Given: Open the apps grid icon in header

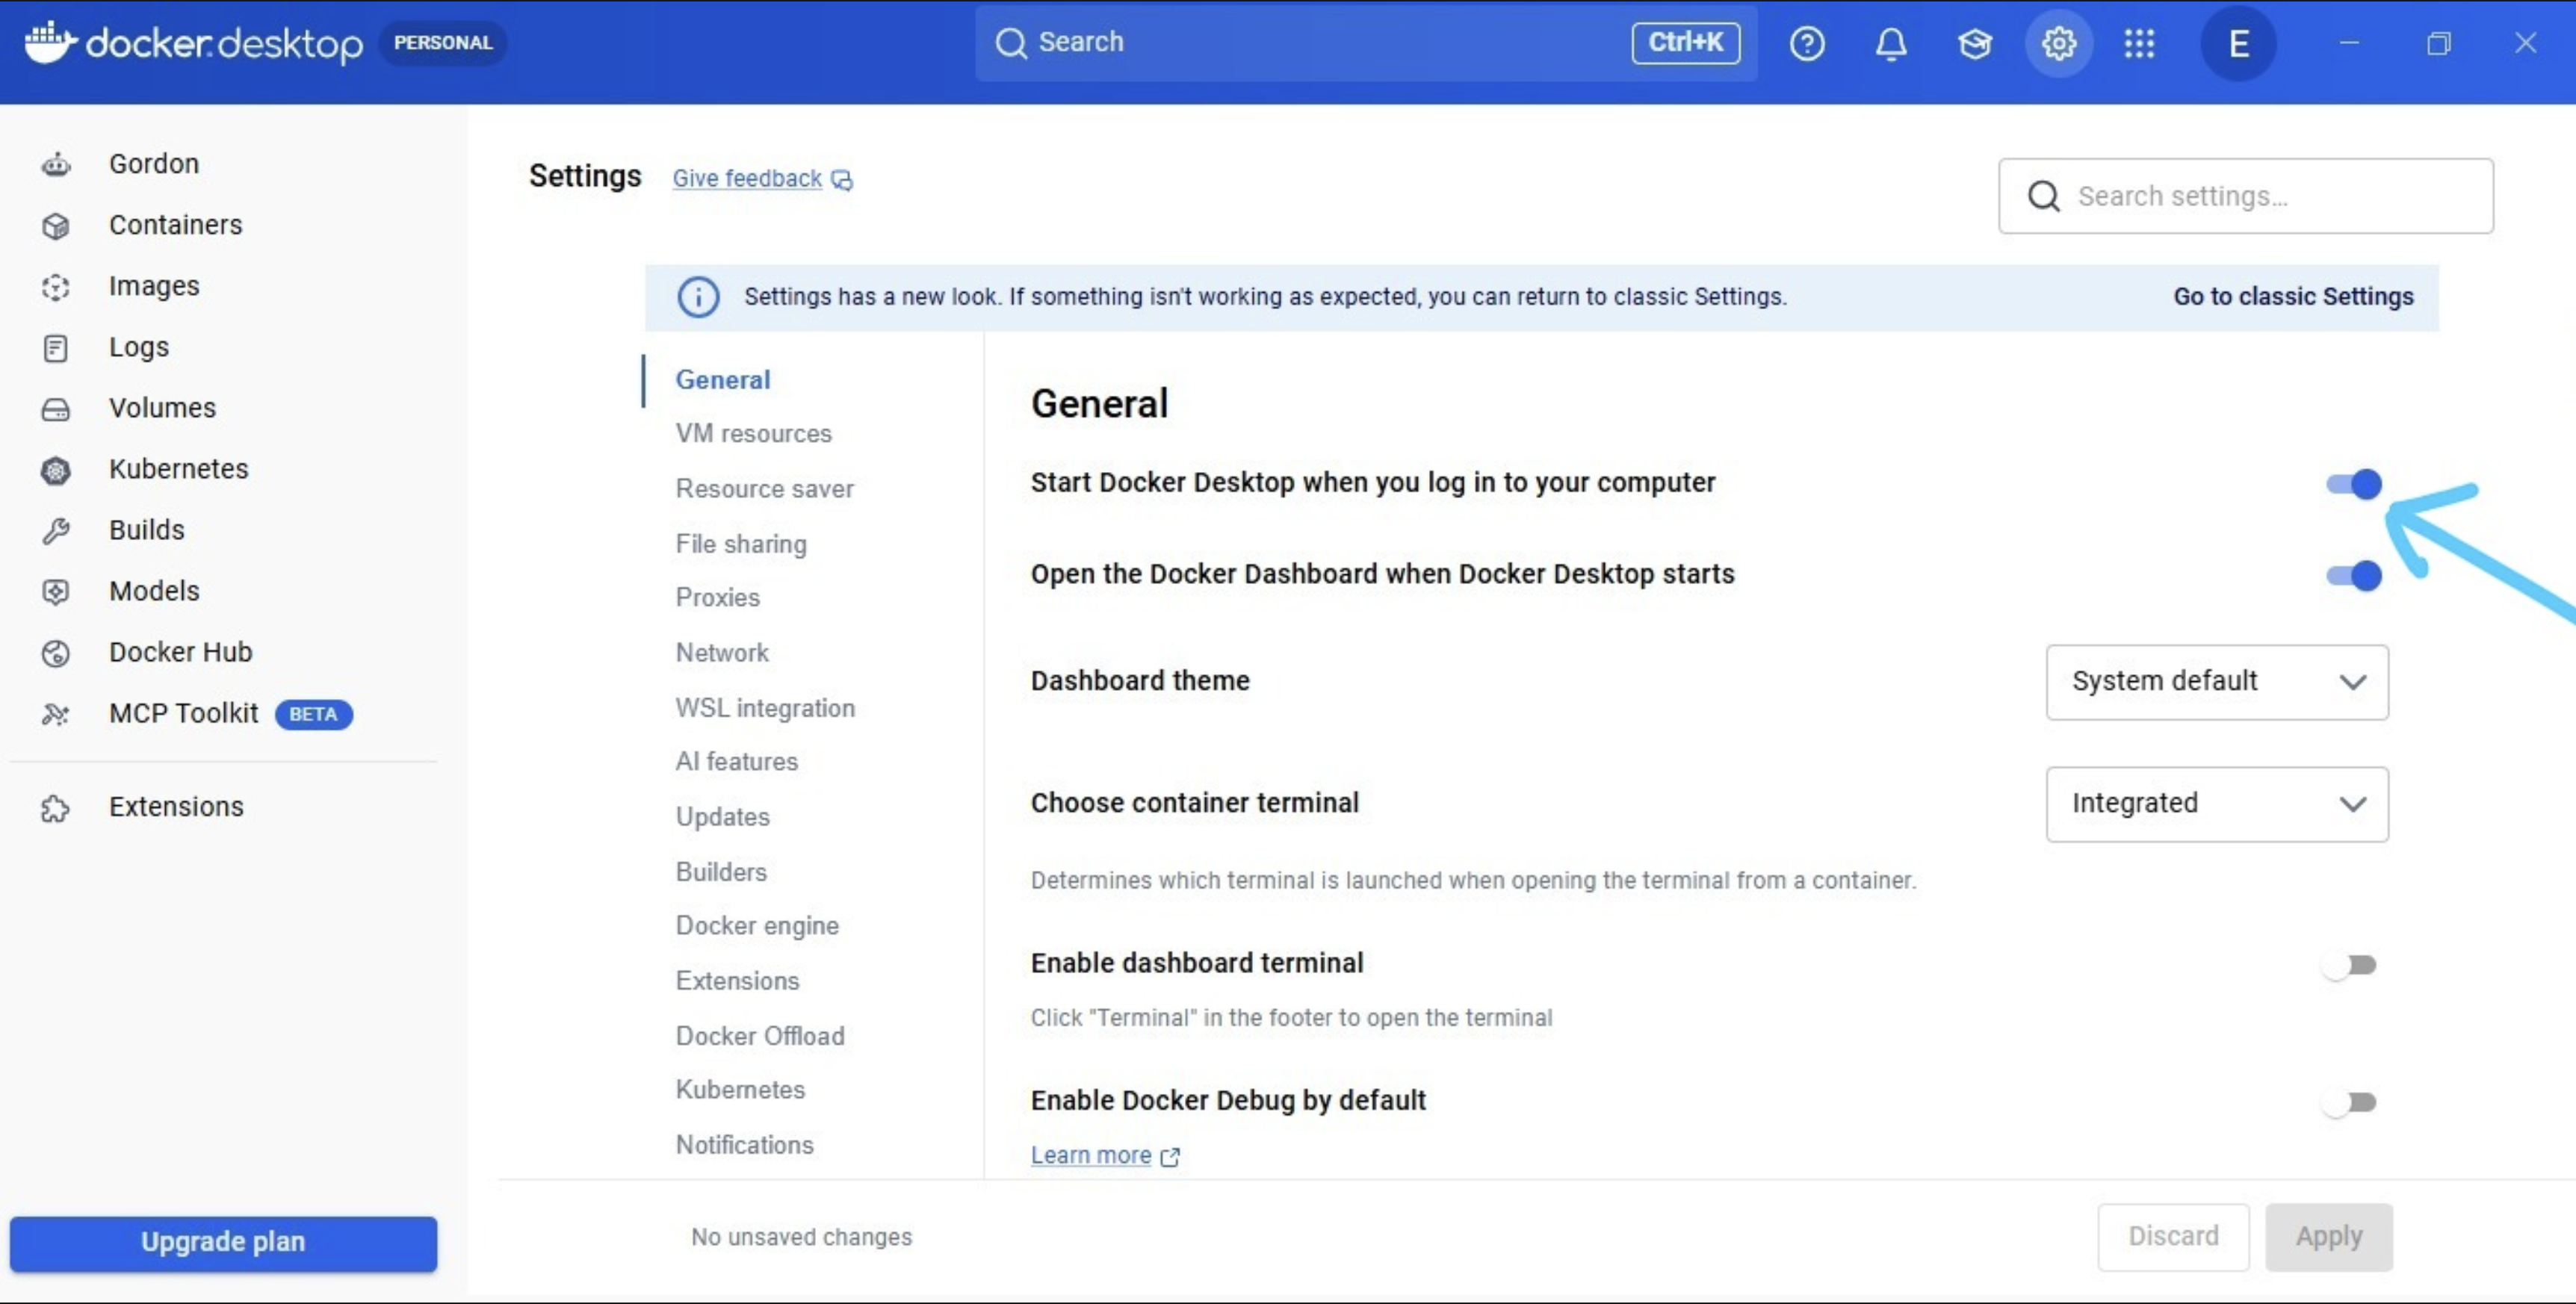Looking at the screenshot, I should tap(2139, 43).
